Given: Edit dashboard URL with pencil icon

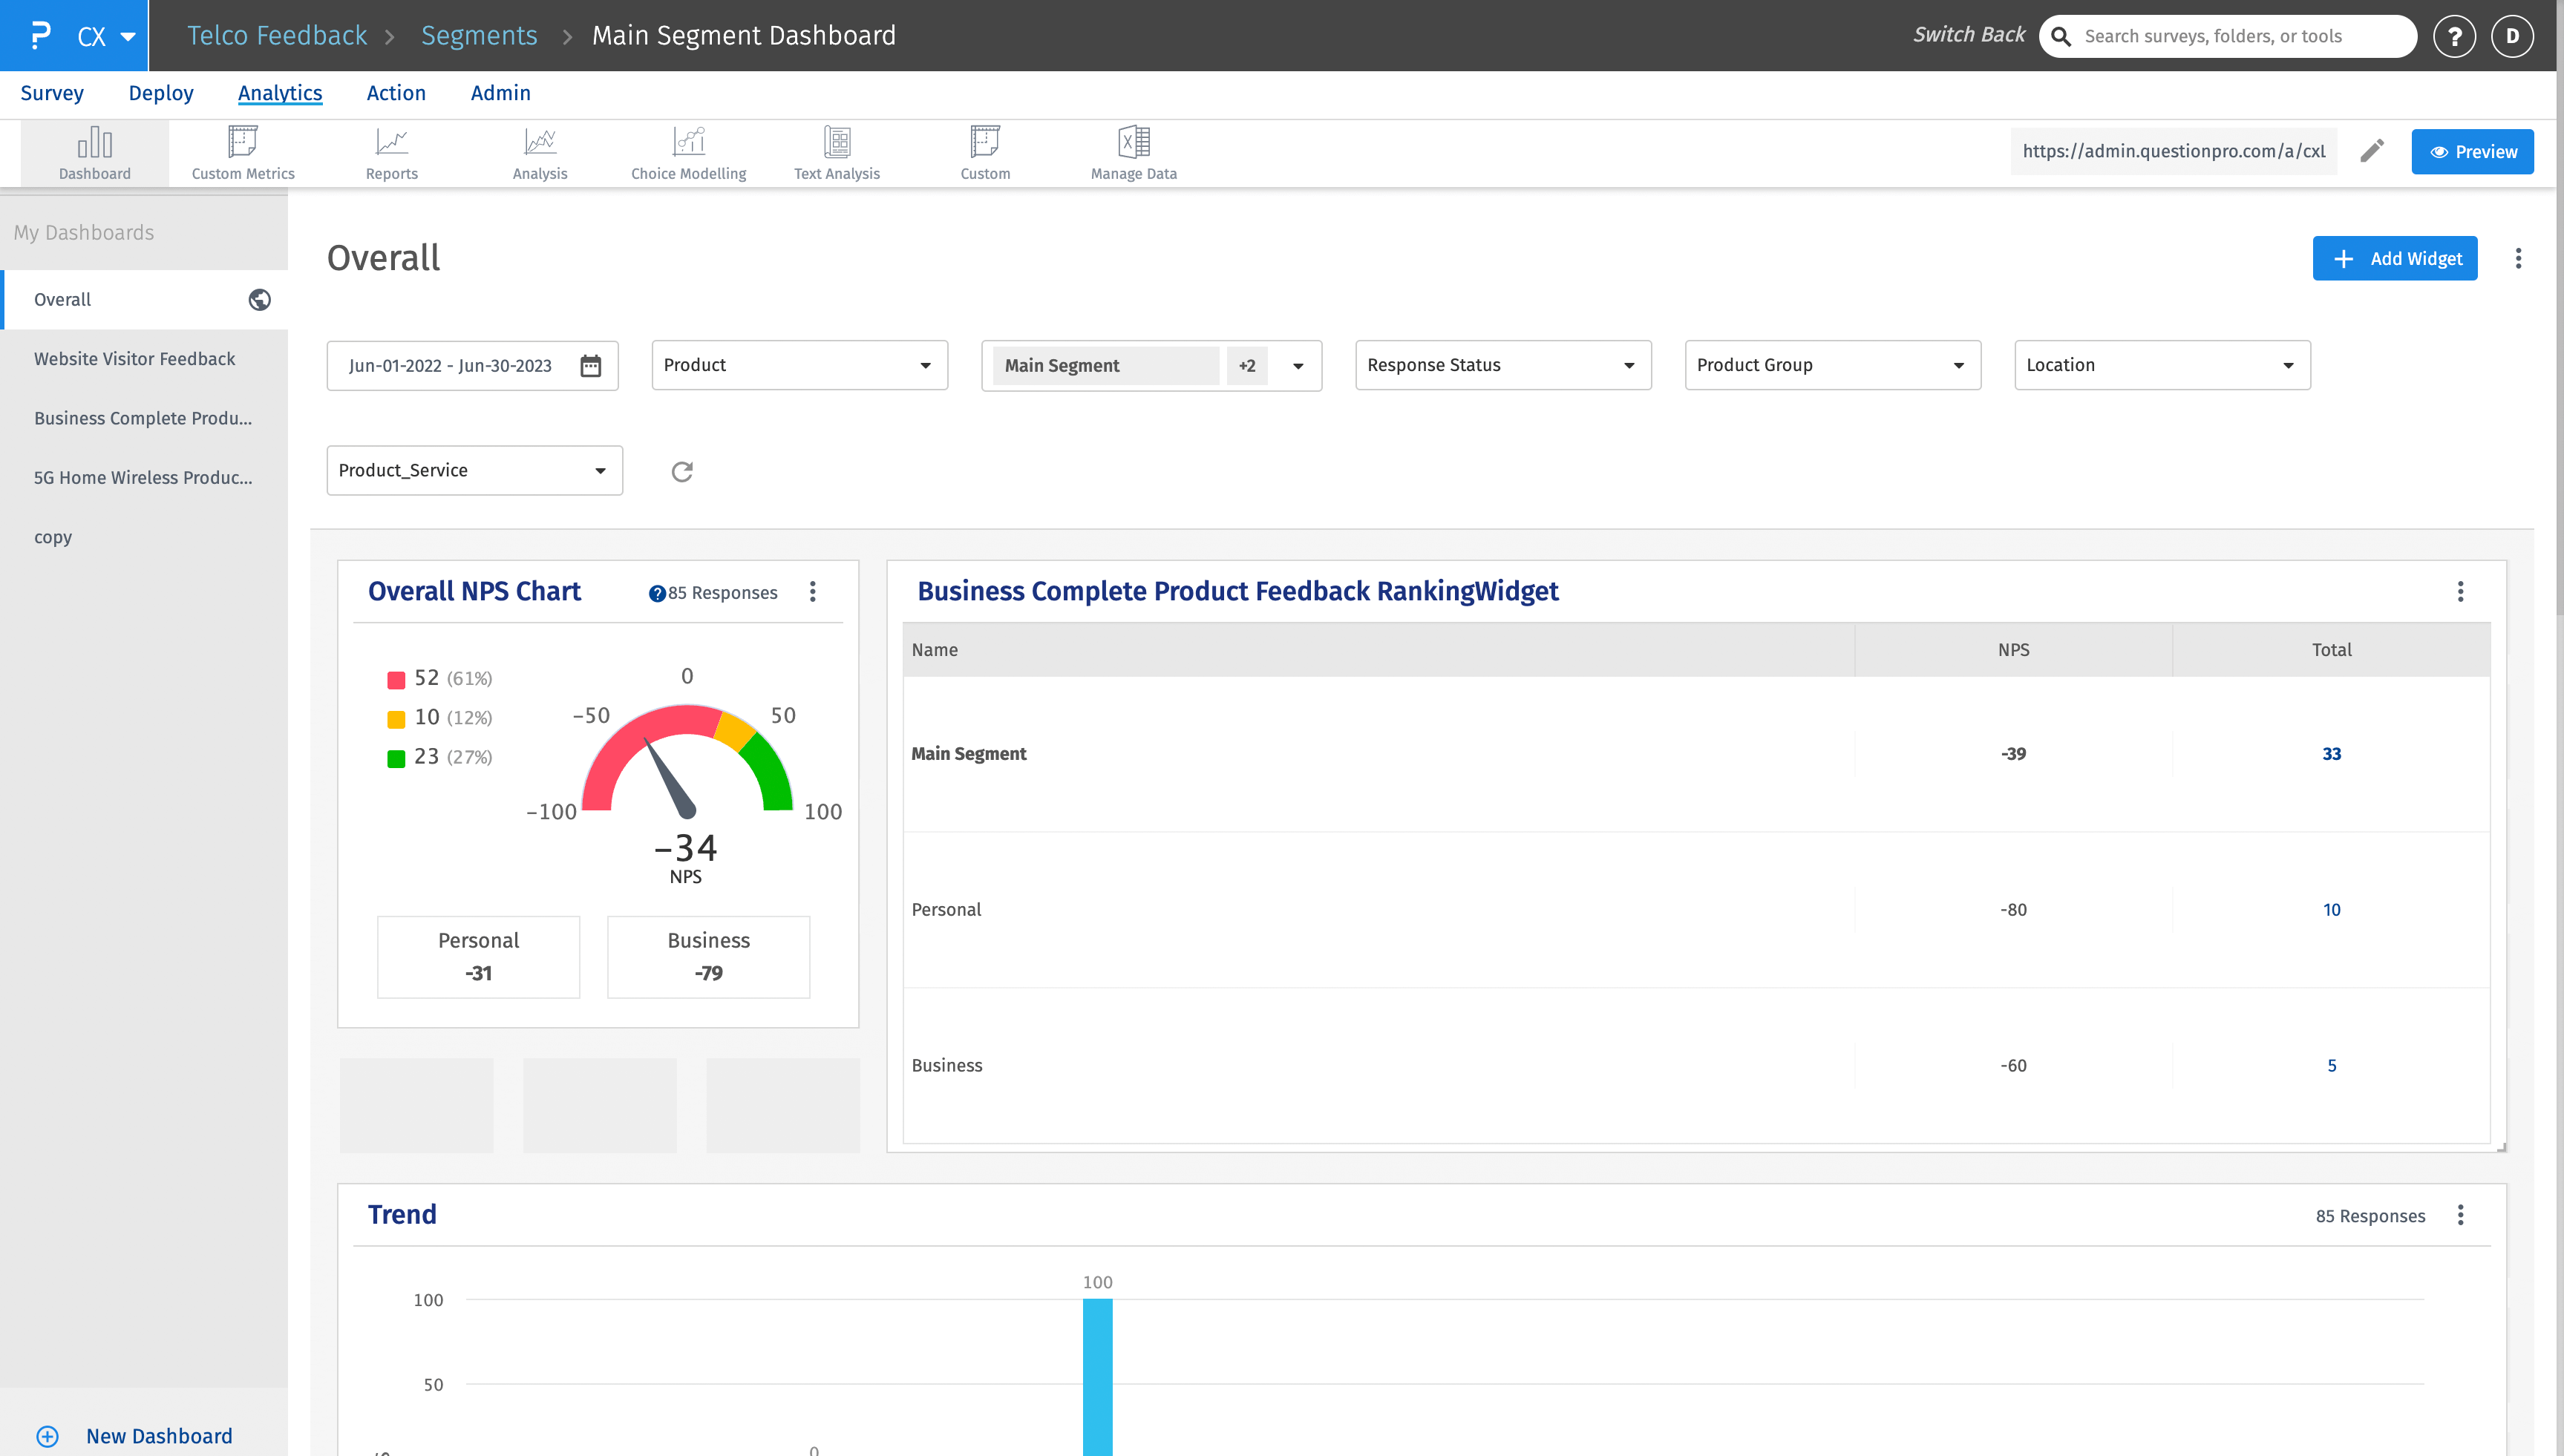Looking at the screenshot, I should coord(2372,151).
